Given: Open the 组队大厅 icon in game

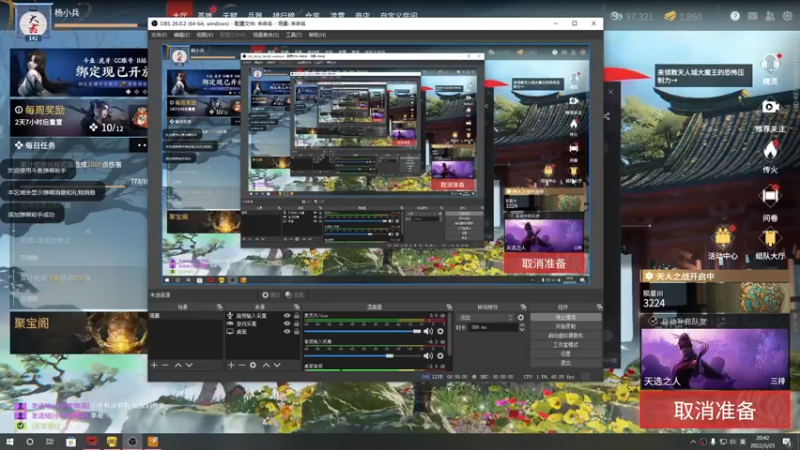Looking at the screenshot, I should pos(770,238).
